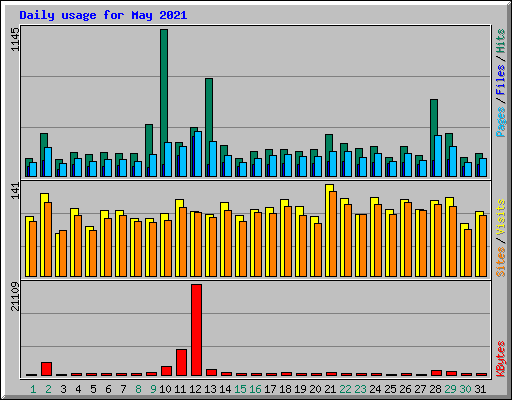
Task: Click the Pages legend label
Action: click(x=501, y=122)
